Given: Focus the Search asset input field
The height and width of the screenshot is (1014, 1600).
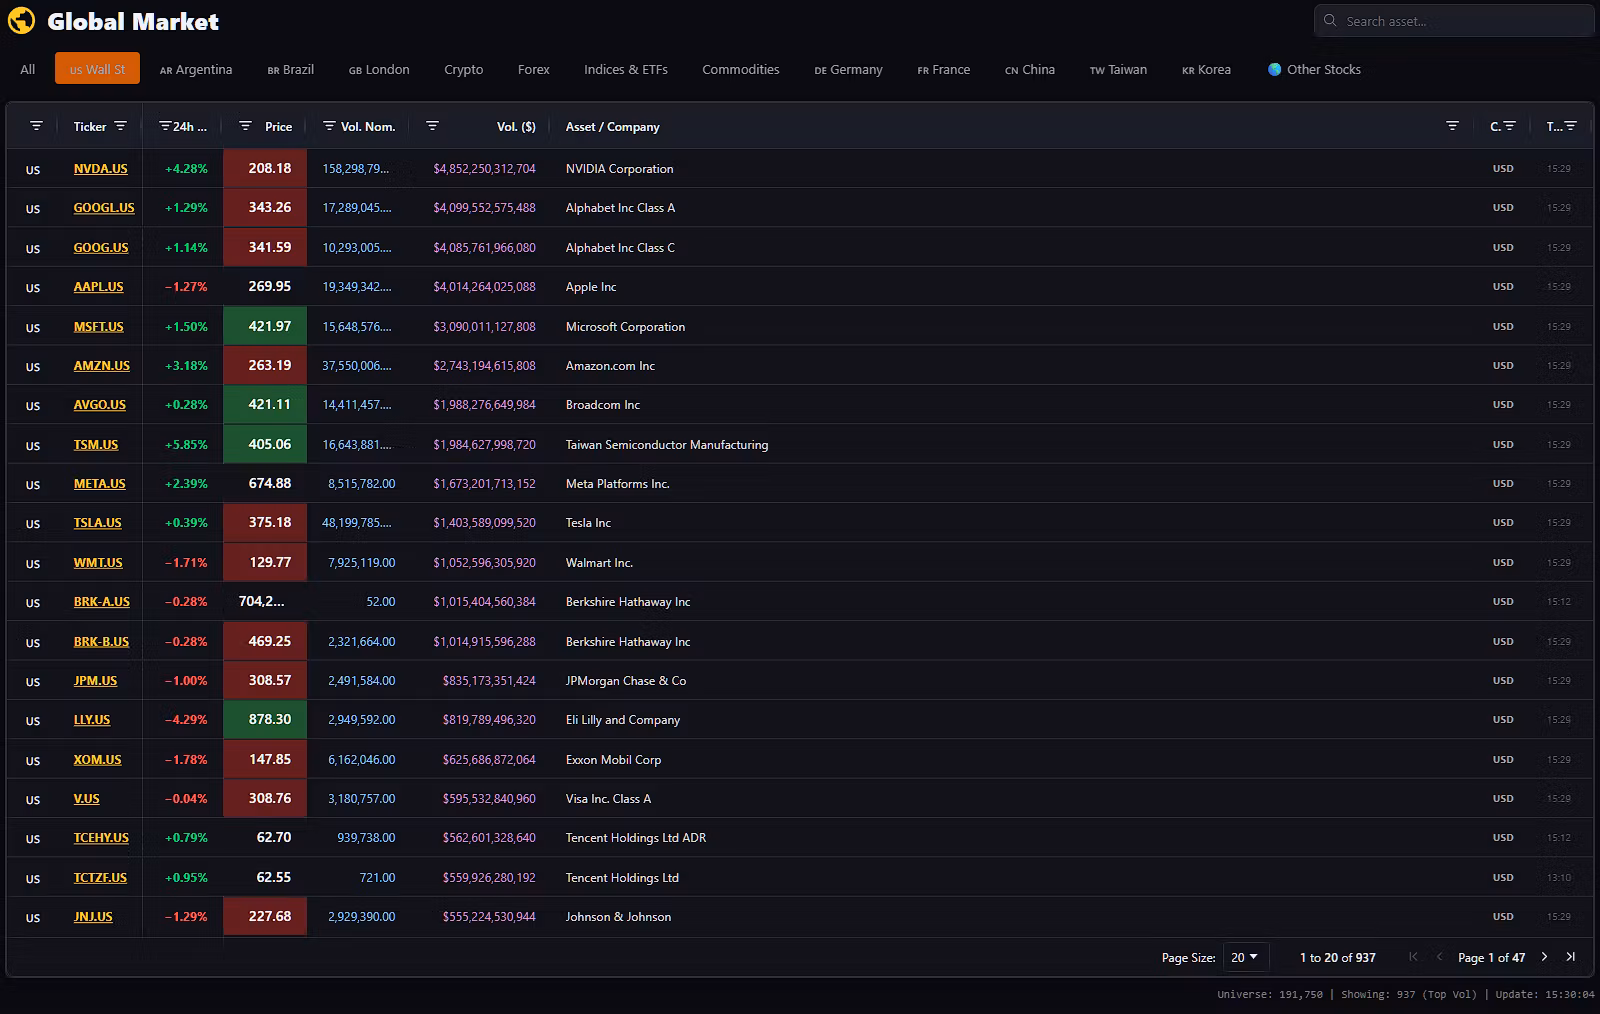Looking at the screenshot, I should 1454,21.
